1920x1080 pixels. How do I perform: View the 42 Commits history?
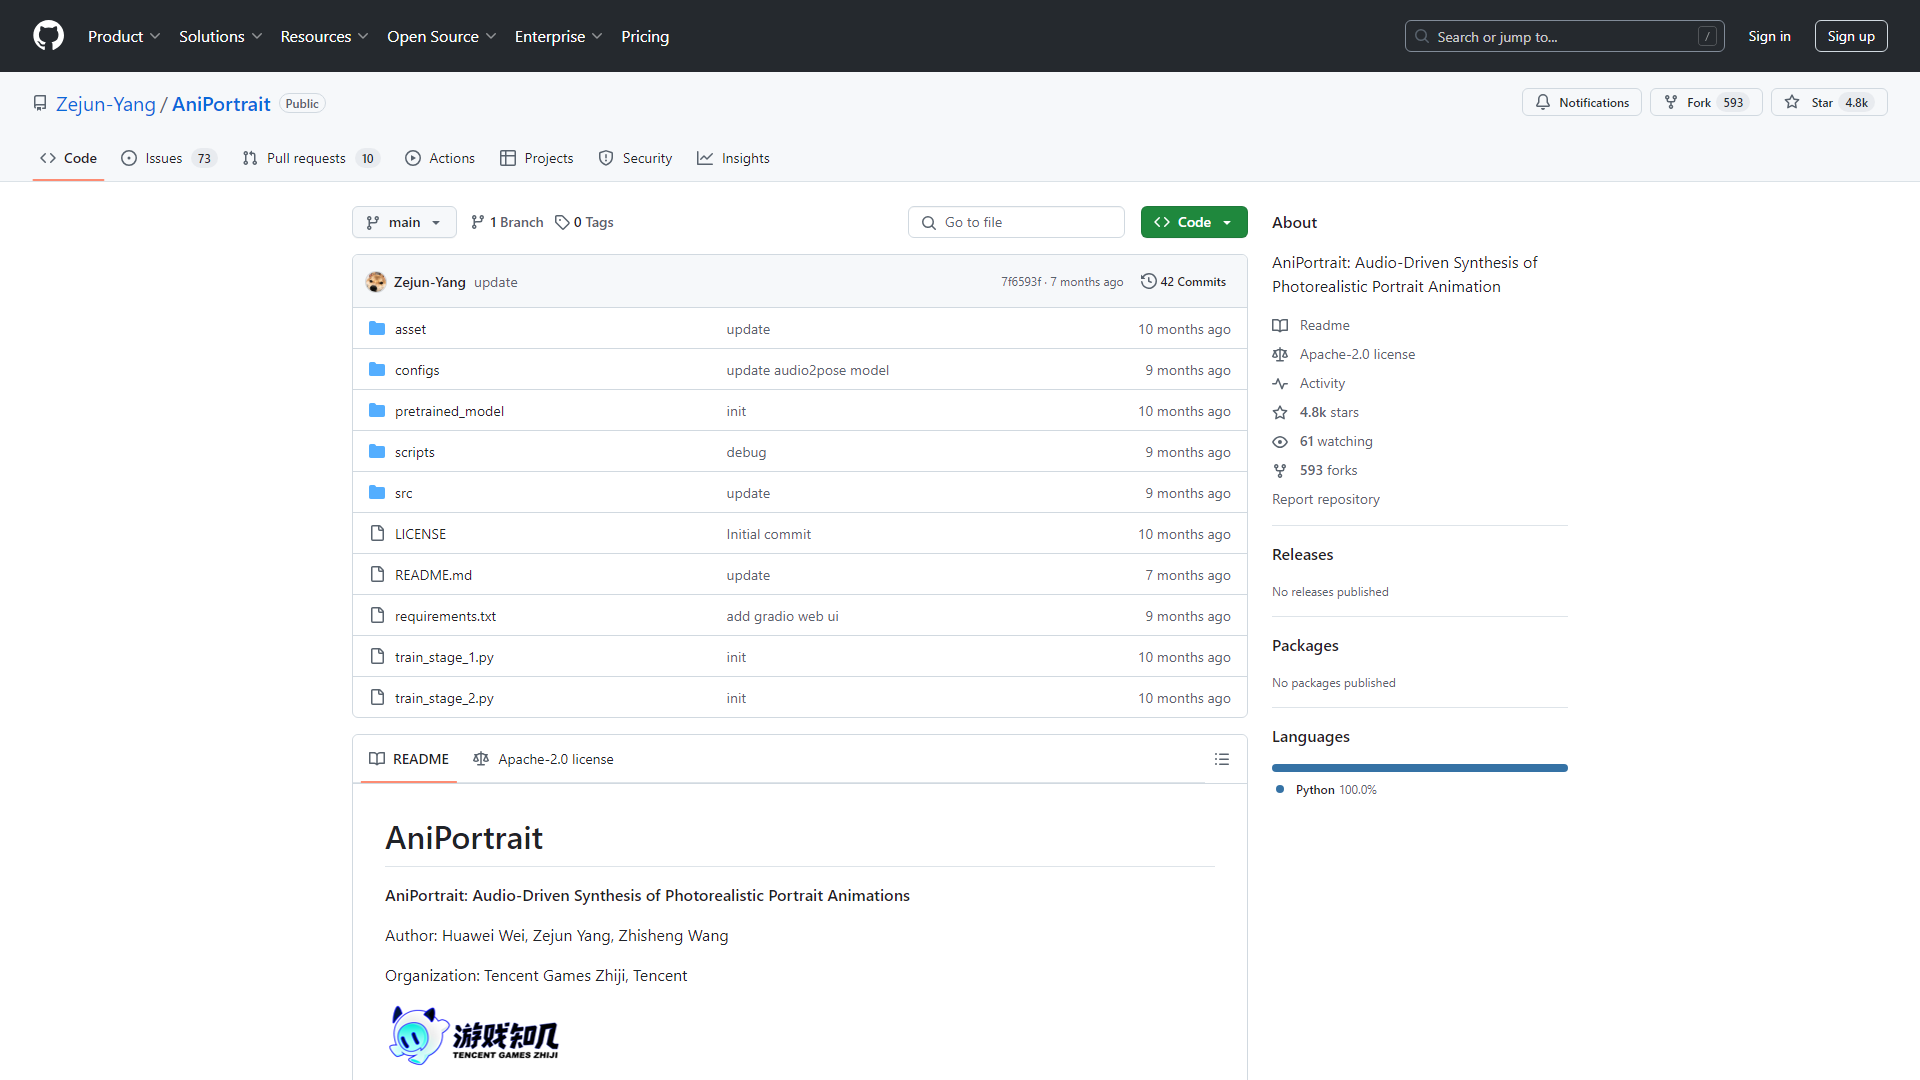1184,282
